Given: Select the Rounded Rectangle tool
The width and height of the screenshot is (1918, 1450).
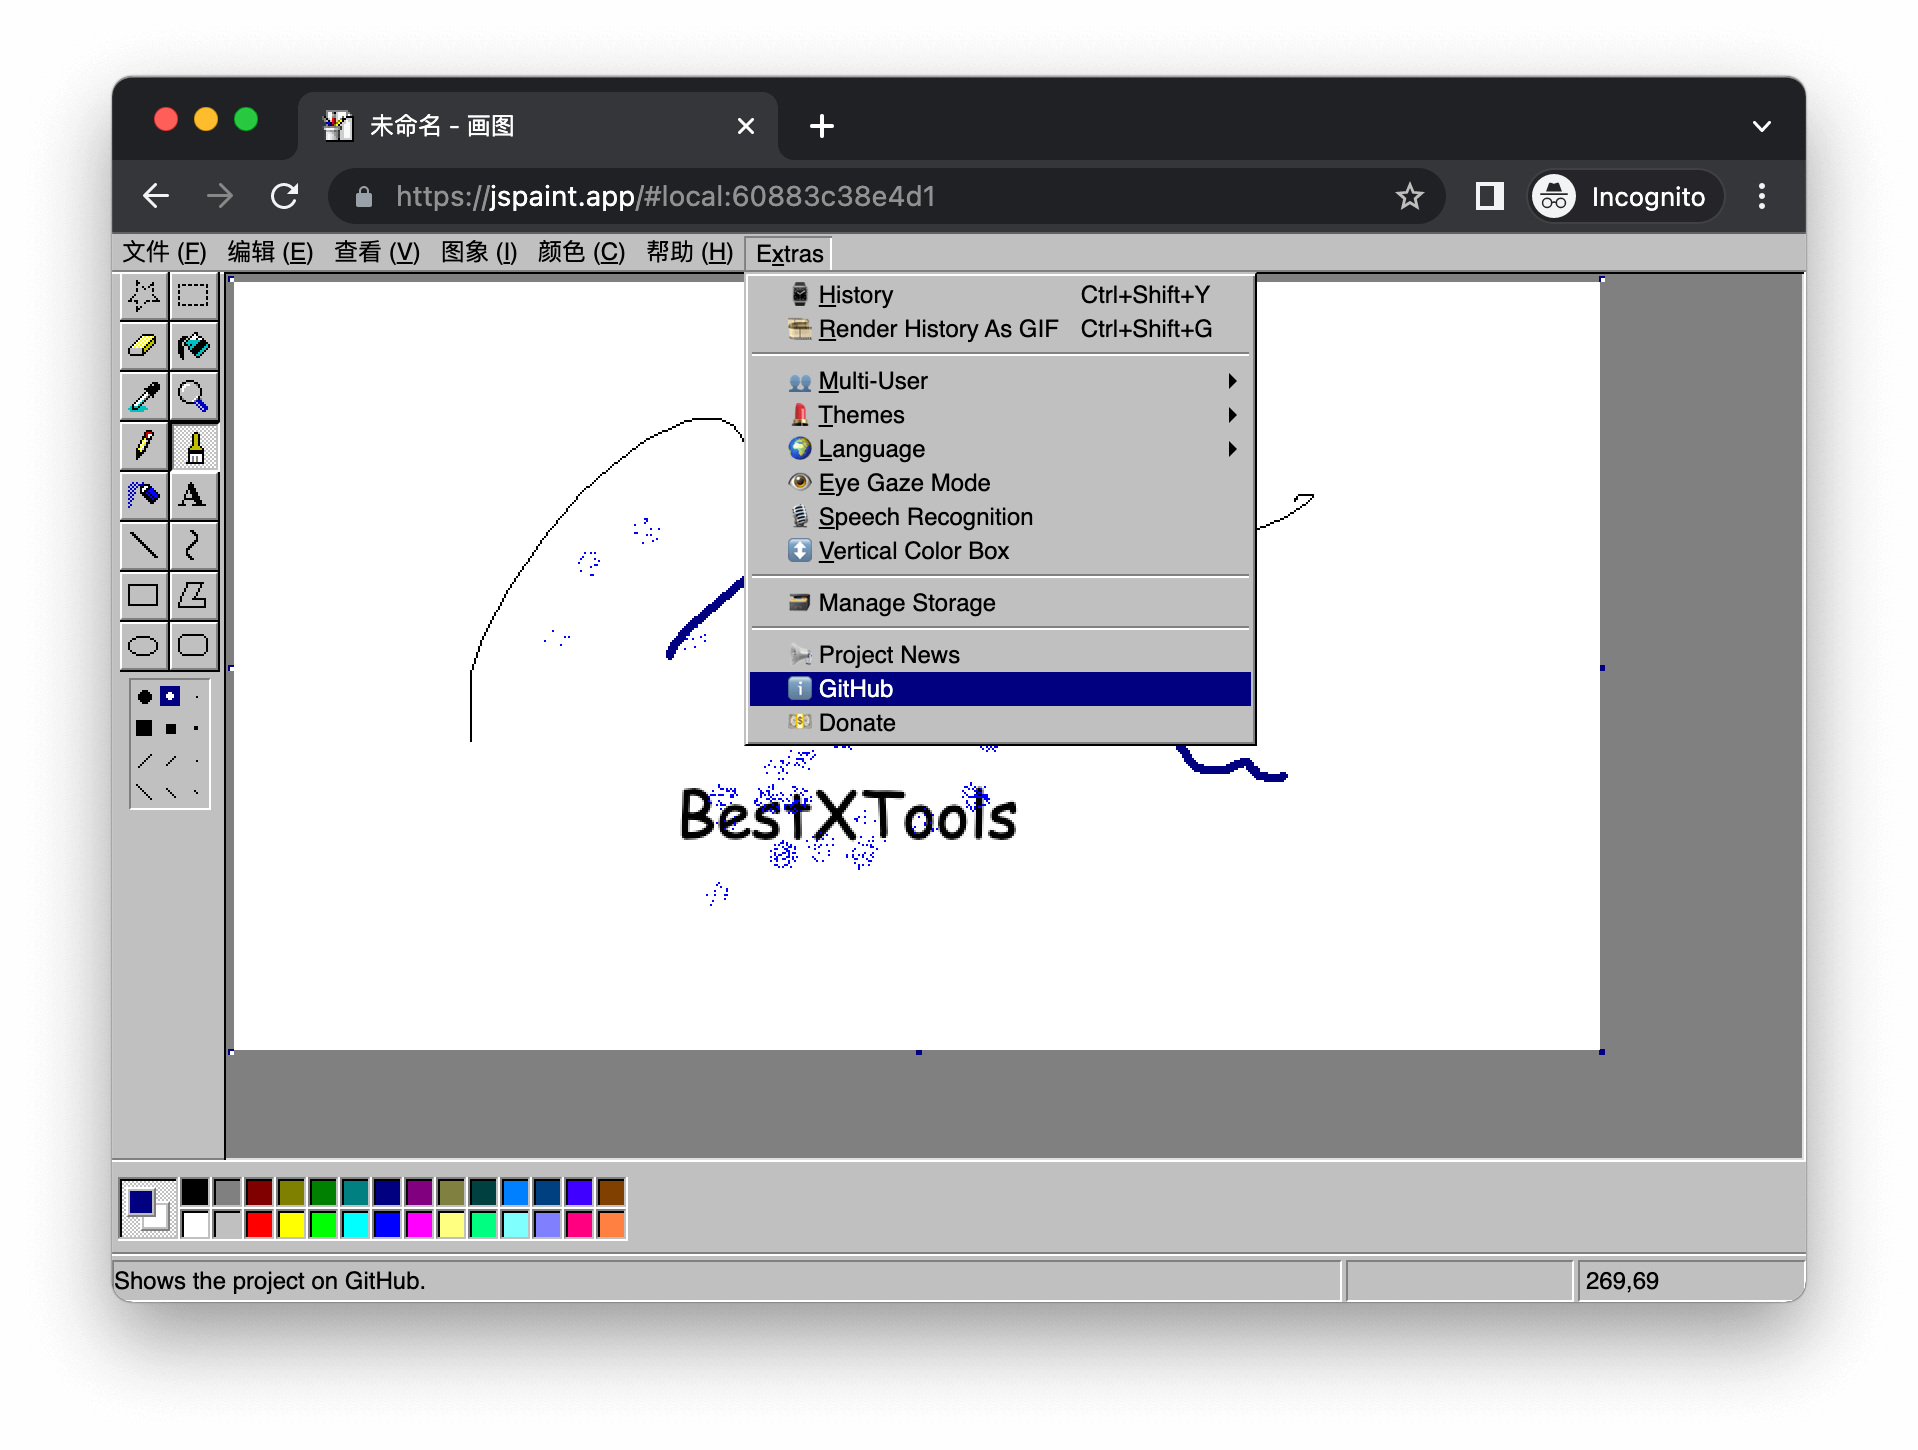Looking at the screenshot, I should click(193, 646).
